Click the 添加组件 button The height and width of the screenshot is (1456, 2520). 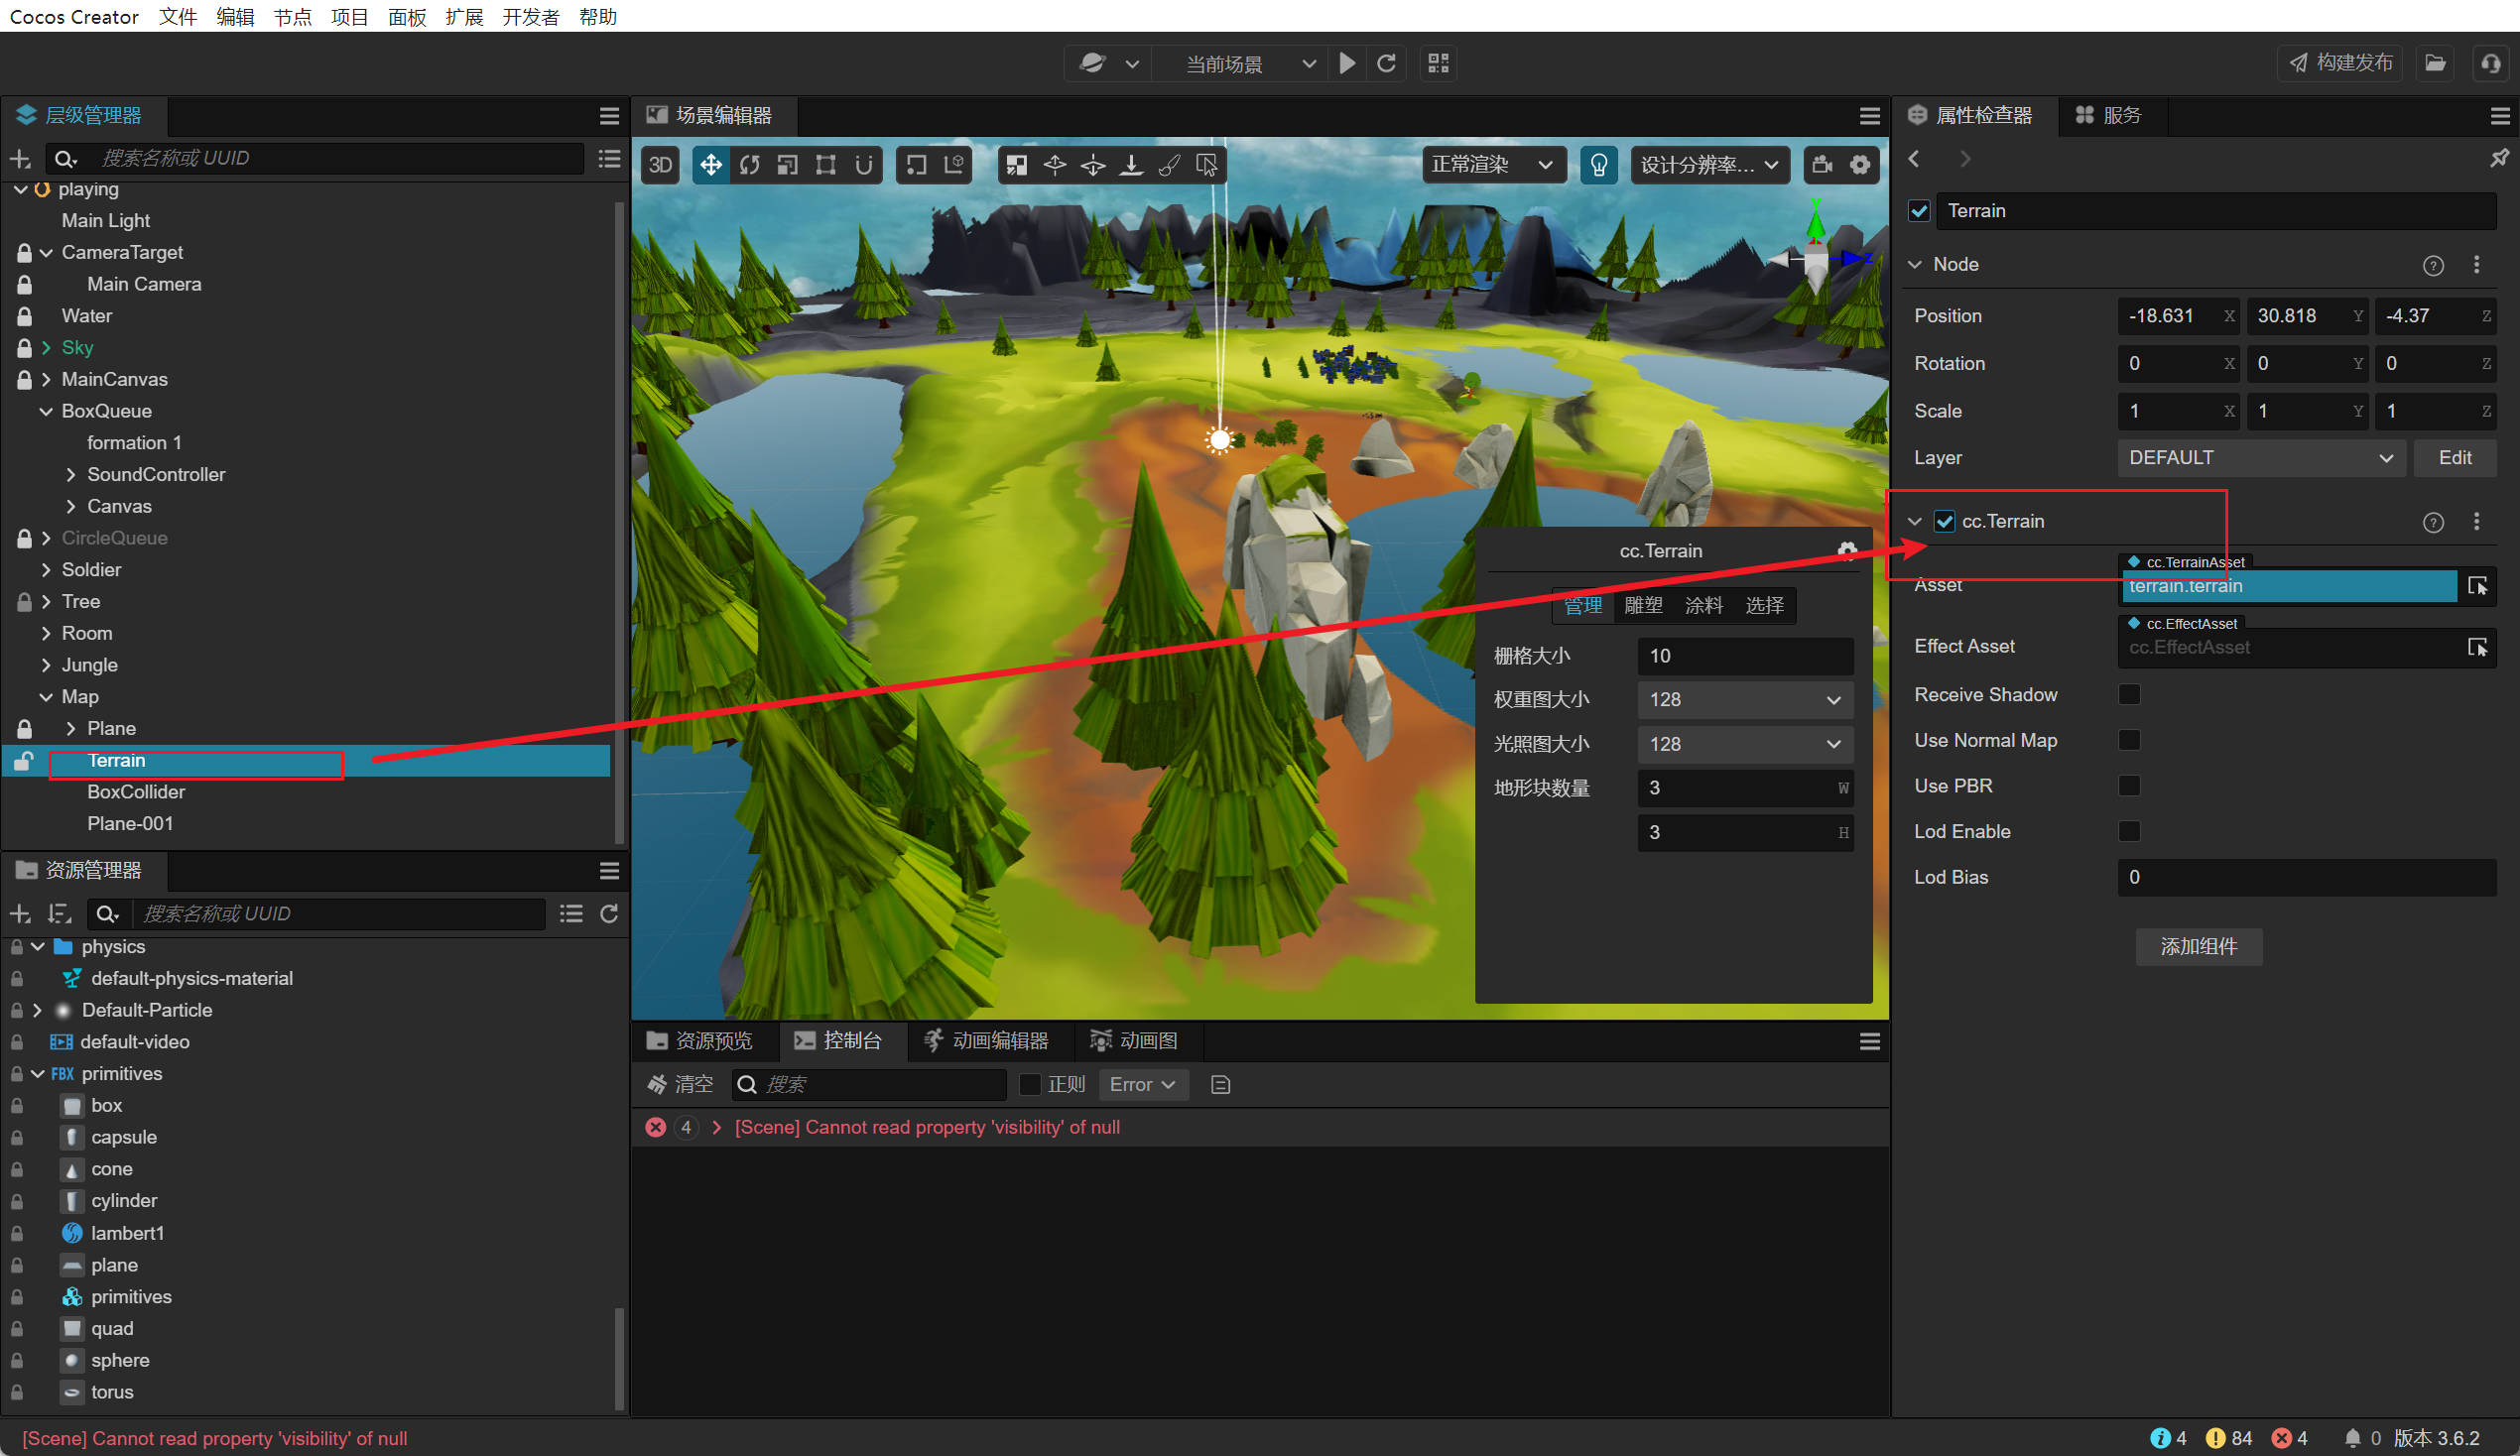pos(2198,946)
